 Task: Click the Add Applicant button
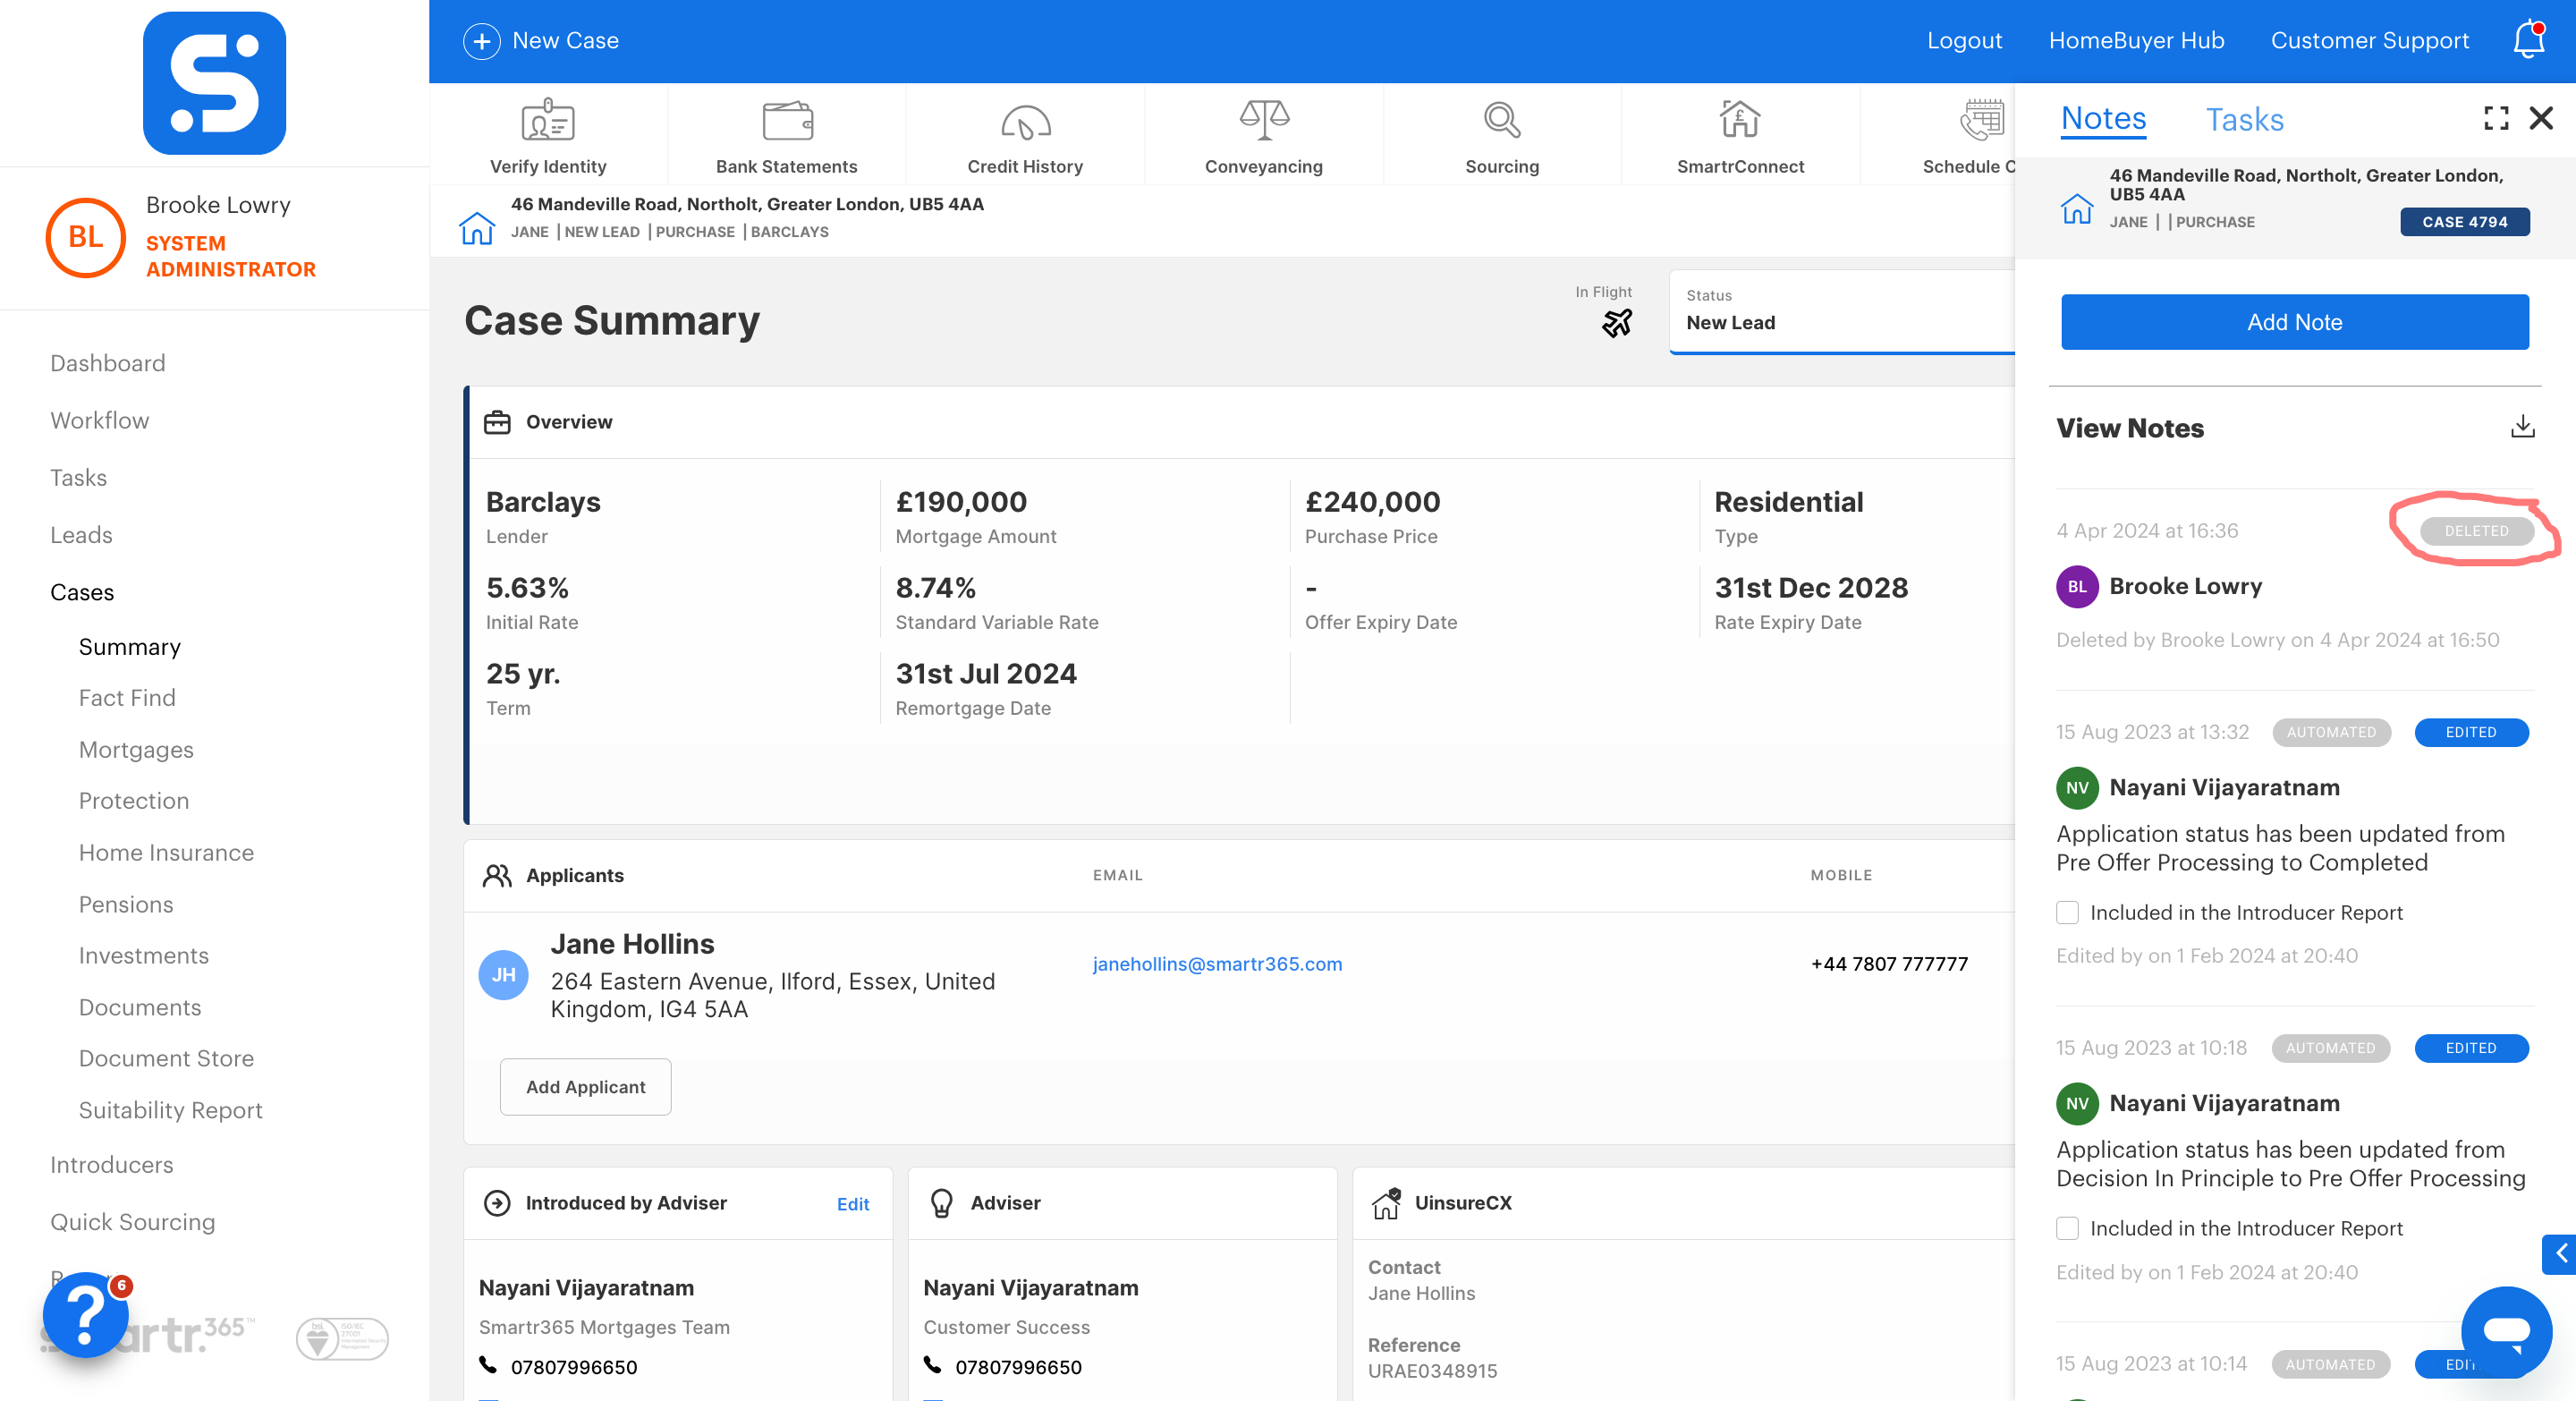pyautogui.click(x=585, y=1087)
